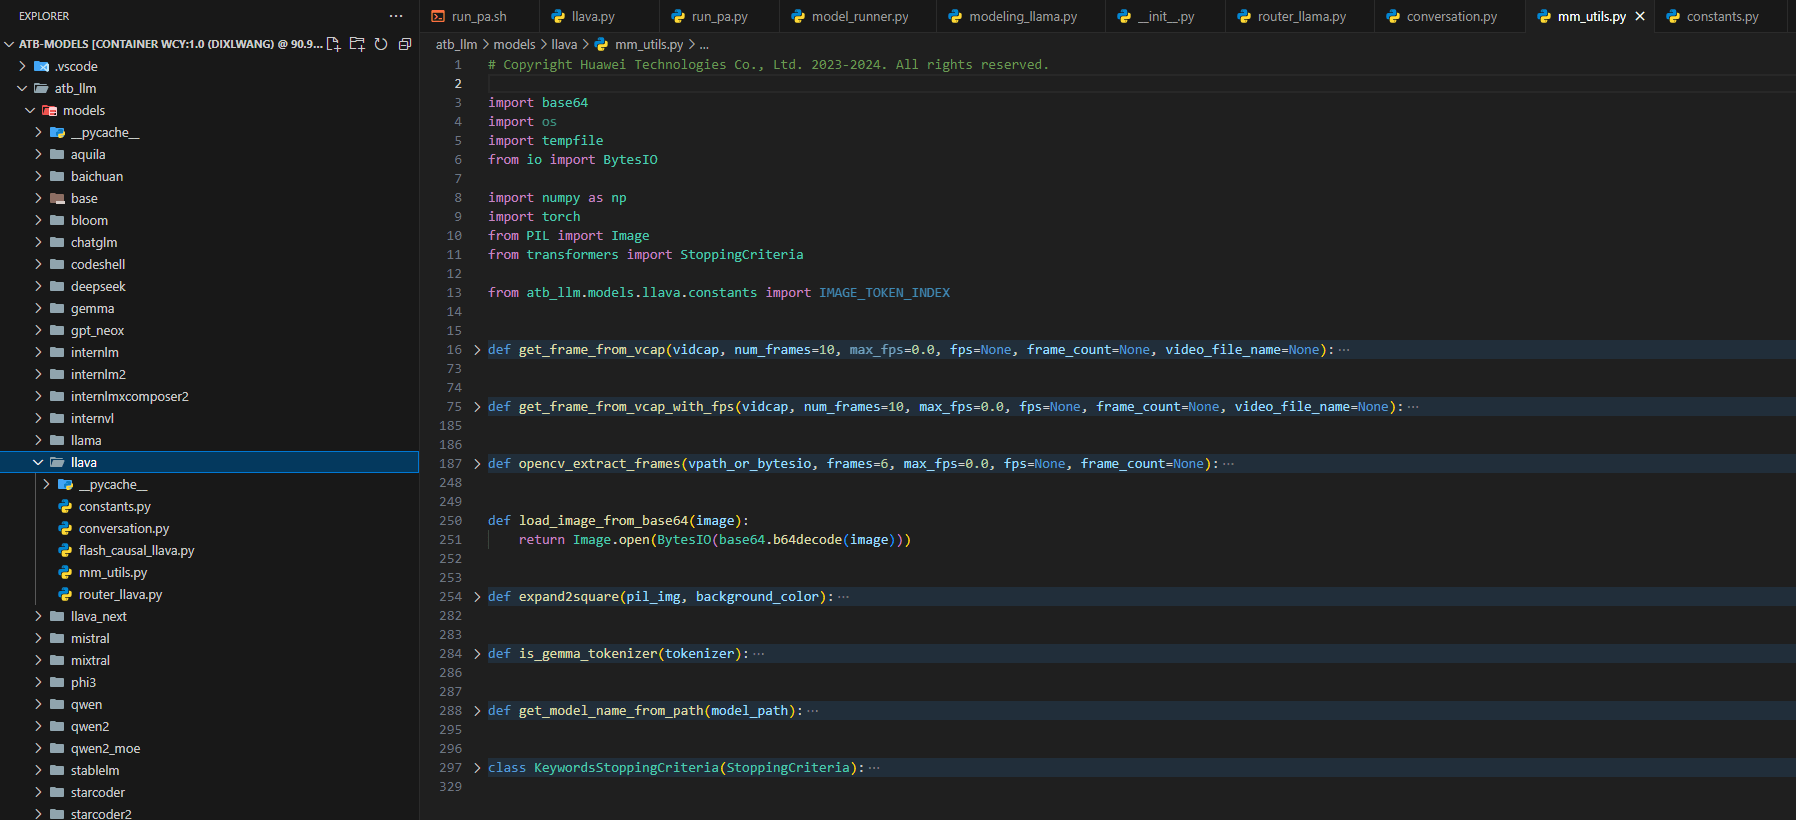Expand the internlm2 folder
1796x820 pixels.
(38, 374)
